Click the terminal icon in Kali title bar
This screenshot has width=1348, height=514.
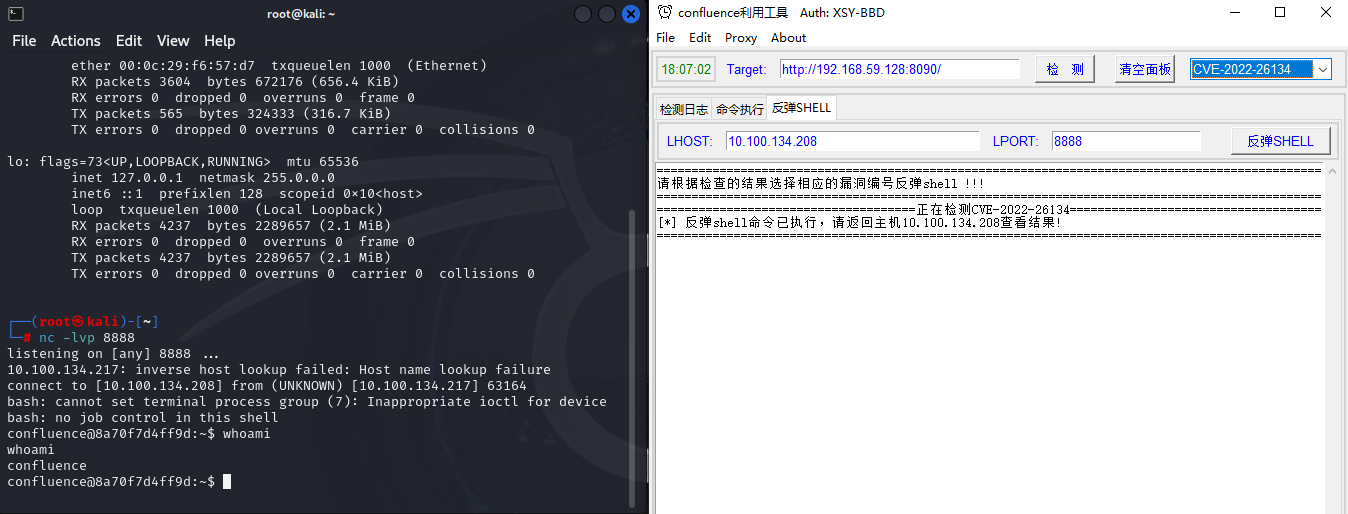pos(15,13)
